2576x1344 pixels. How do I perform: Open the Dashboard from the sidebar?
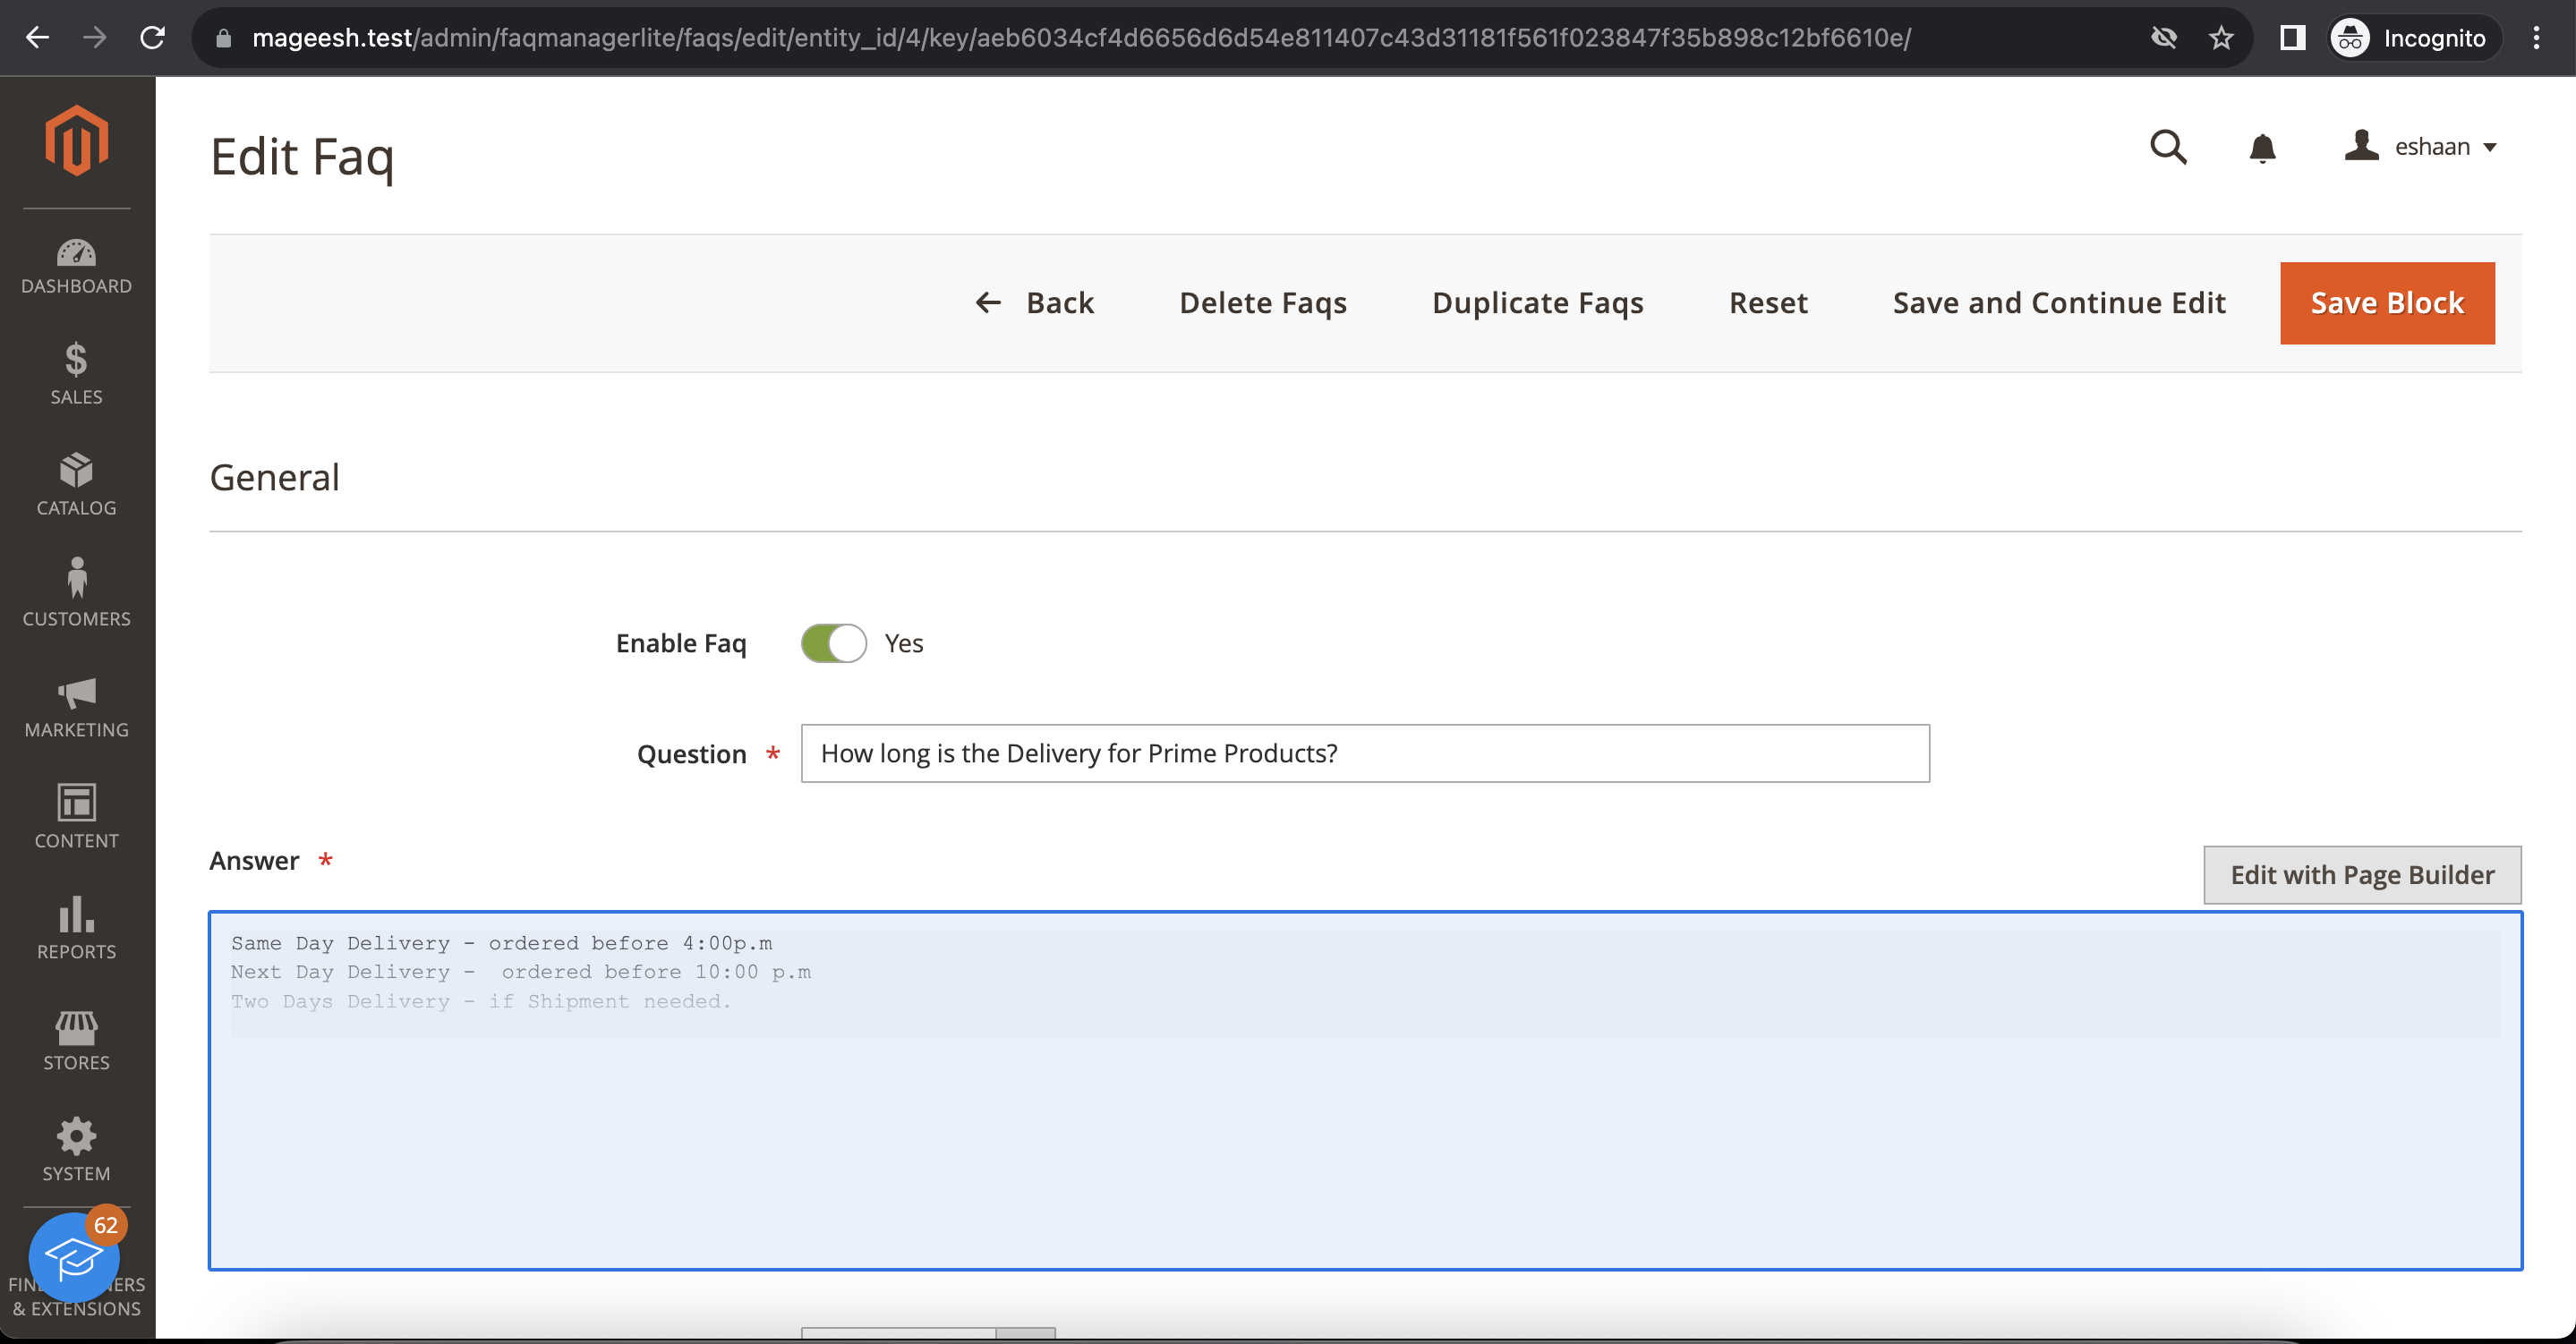(x=76, y=266)
